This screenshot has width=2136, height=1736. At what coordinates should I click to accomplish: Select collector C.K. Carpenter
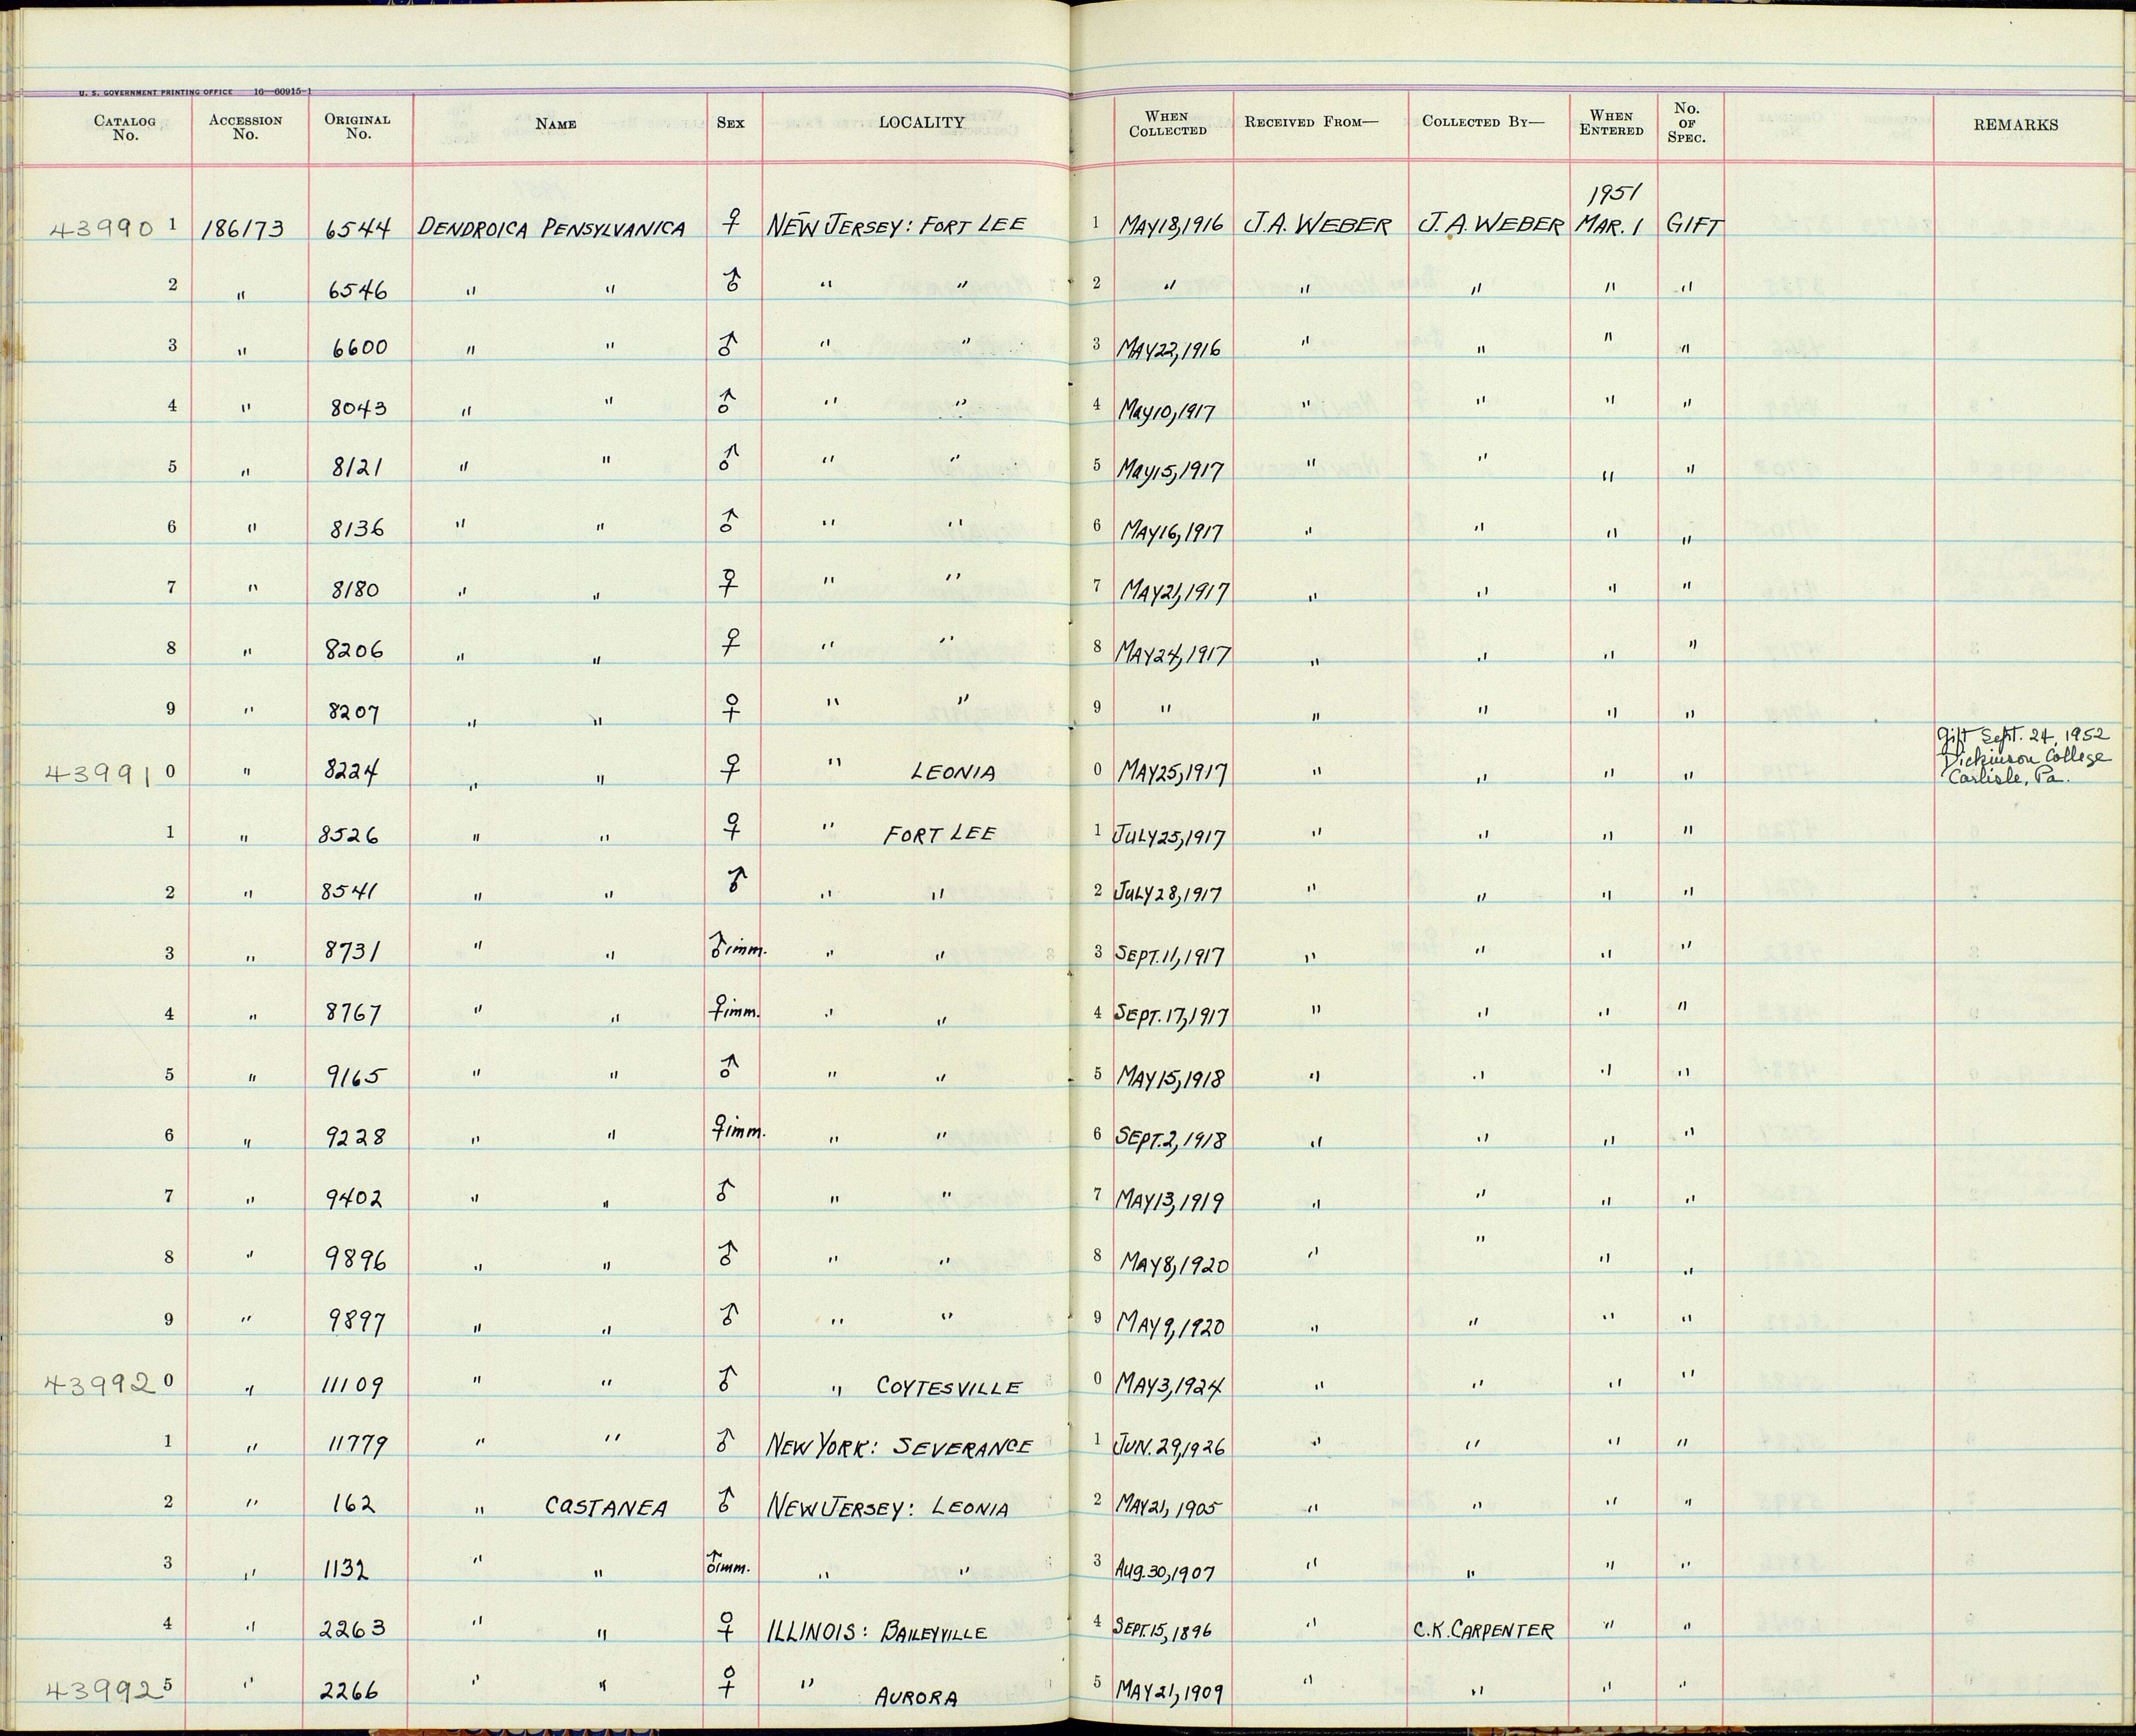click(x=1483, y=1630)
